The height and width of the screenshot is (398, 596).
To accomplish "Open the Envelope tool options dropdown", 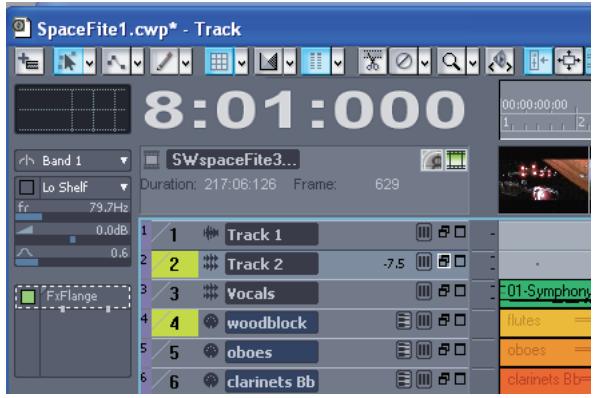I will pos(138,61).
